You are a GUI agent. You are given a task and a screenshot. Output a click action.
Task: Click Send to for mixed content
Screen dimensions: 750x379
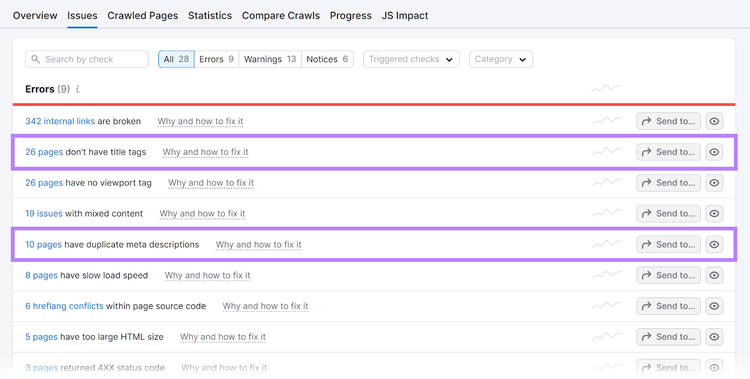point(668,213)
